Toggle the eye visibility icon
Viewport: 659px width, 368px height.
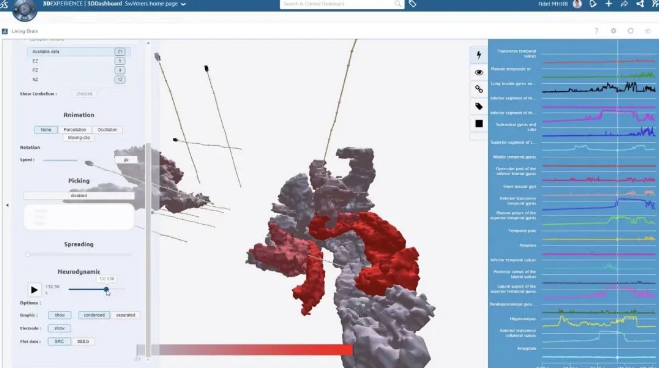(x=479, y=72)
